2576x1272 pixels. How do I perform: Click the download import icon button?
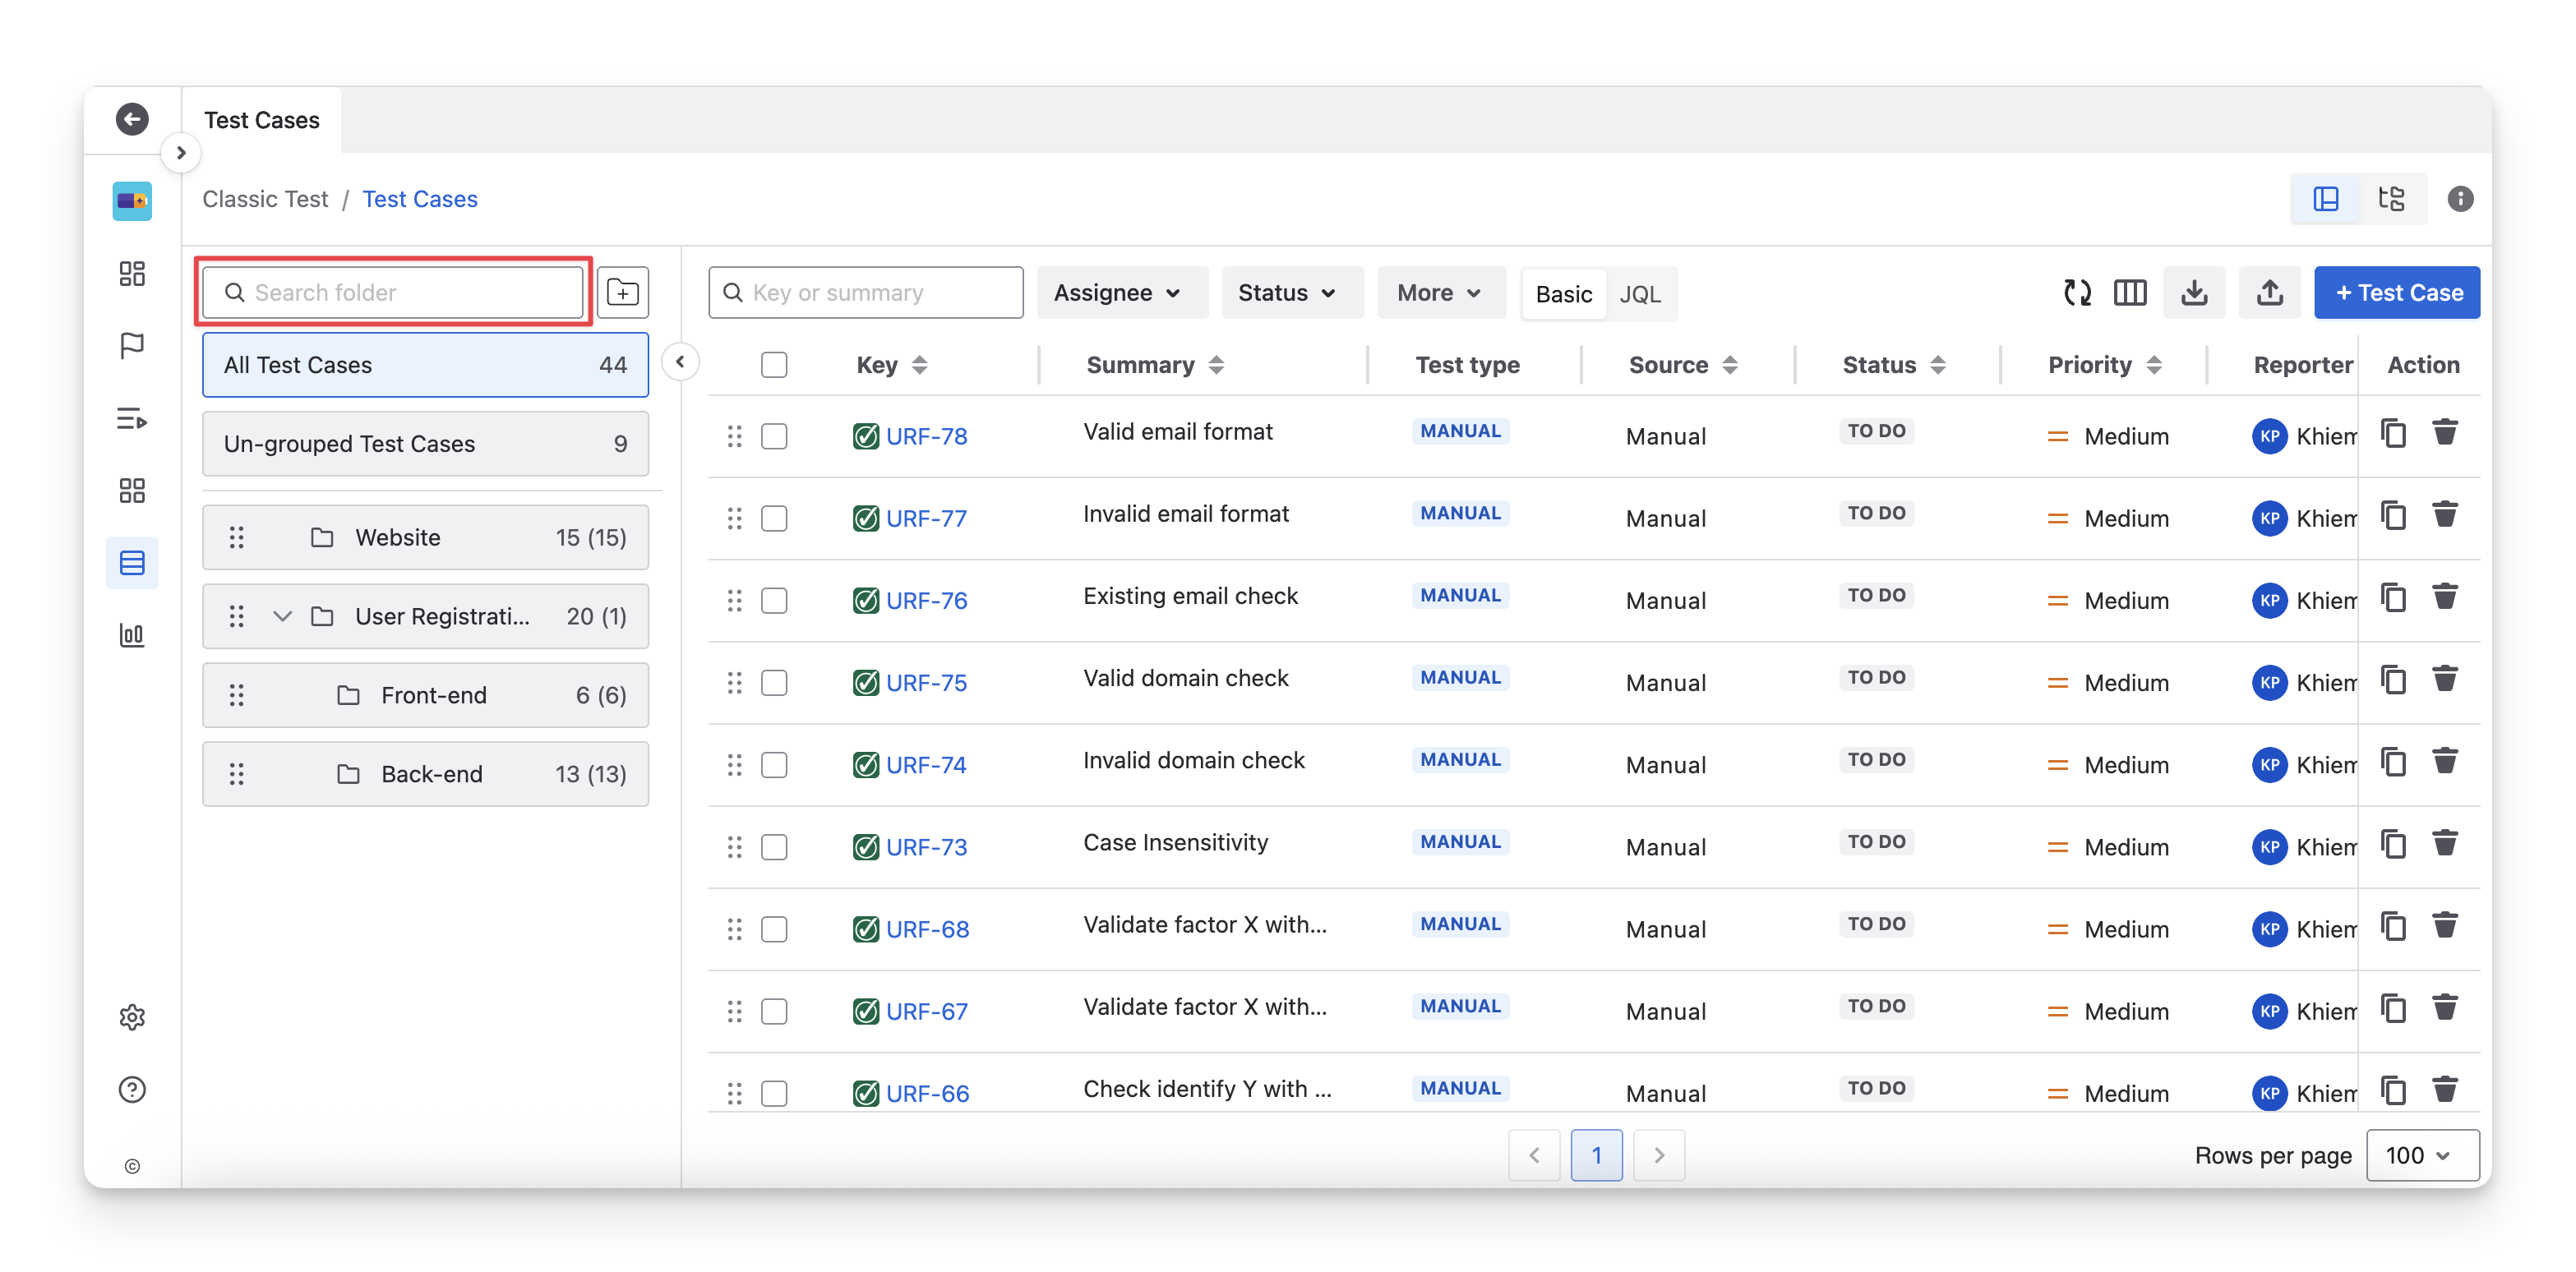point(2194,292)
